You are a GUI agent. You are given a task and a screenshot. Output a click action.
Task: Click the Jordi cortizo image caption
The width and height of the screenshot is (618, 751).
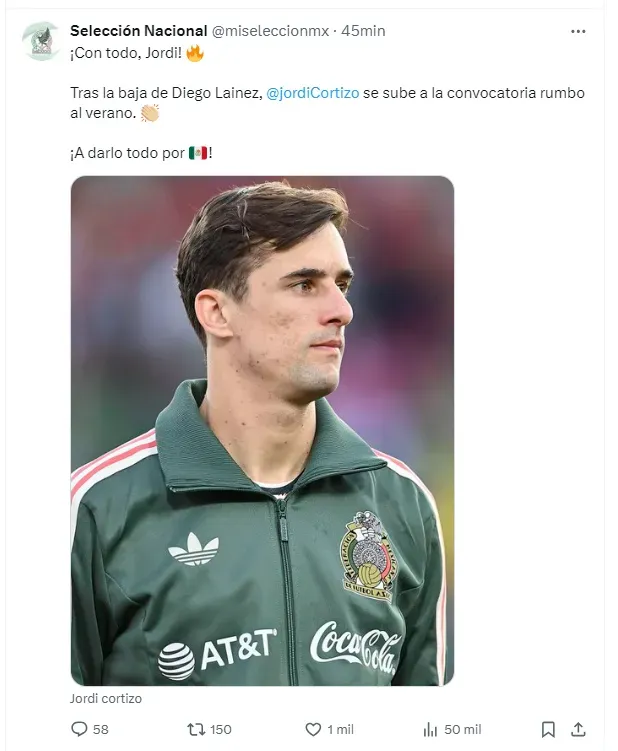[x=106, y=699]
